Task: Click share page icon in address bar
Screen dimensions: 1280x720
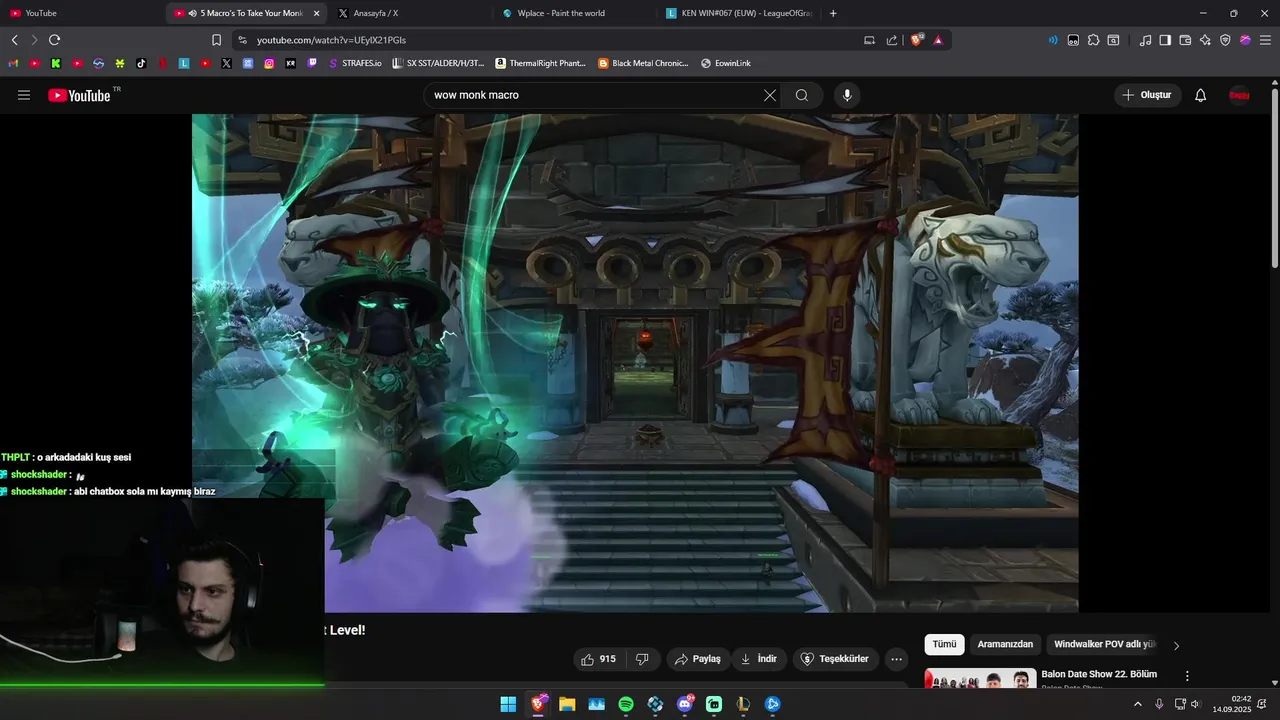Action: 891,40
